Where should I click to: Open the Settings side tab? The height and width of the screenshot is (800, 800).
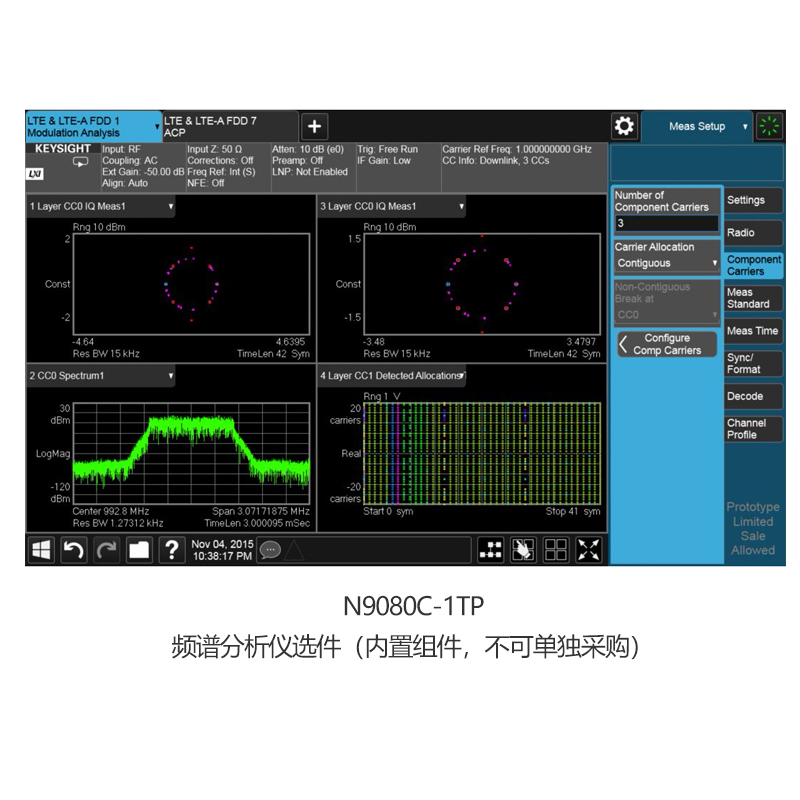pos(753,200)
